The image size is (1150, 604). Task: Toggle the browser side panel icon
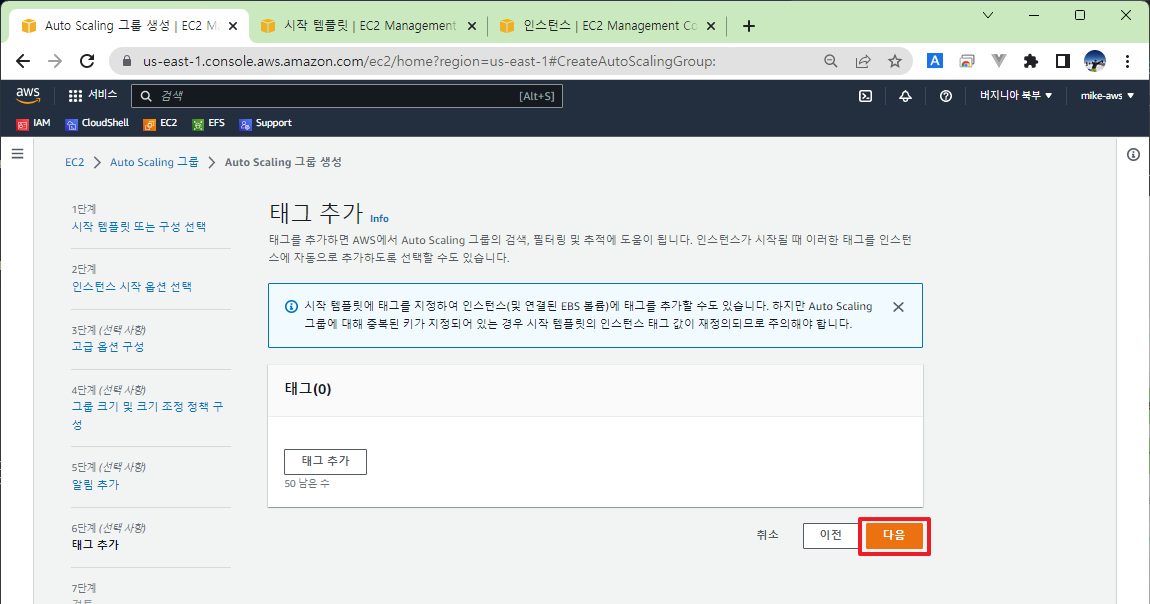[1063, 61]
